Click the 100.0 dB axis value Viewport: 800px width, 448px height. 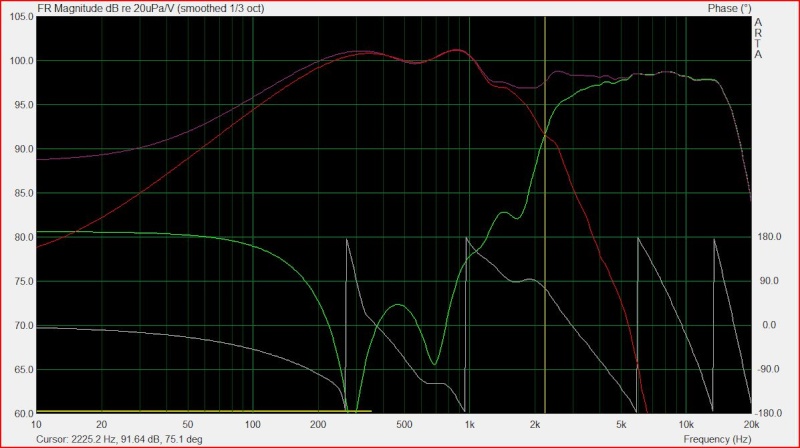tap(21, 61)
